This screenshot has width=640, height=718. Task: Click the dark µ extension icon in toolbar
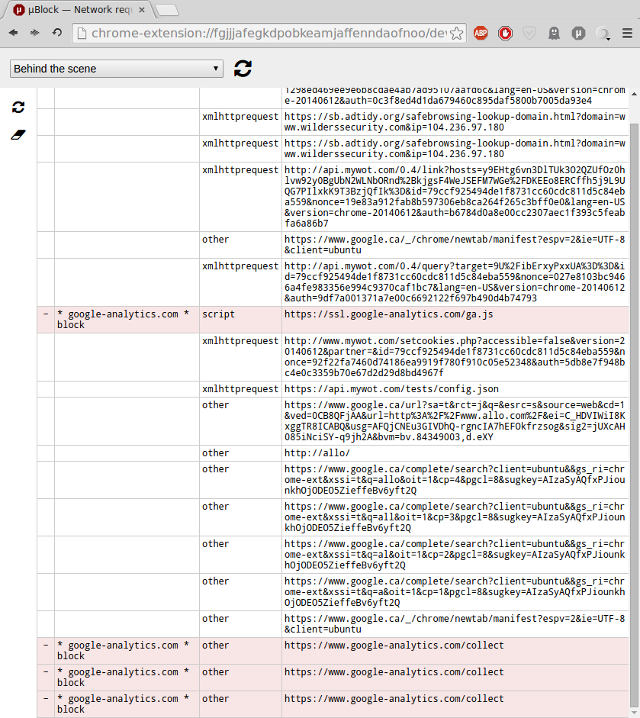point(577,33)
